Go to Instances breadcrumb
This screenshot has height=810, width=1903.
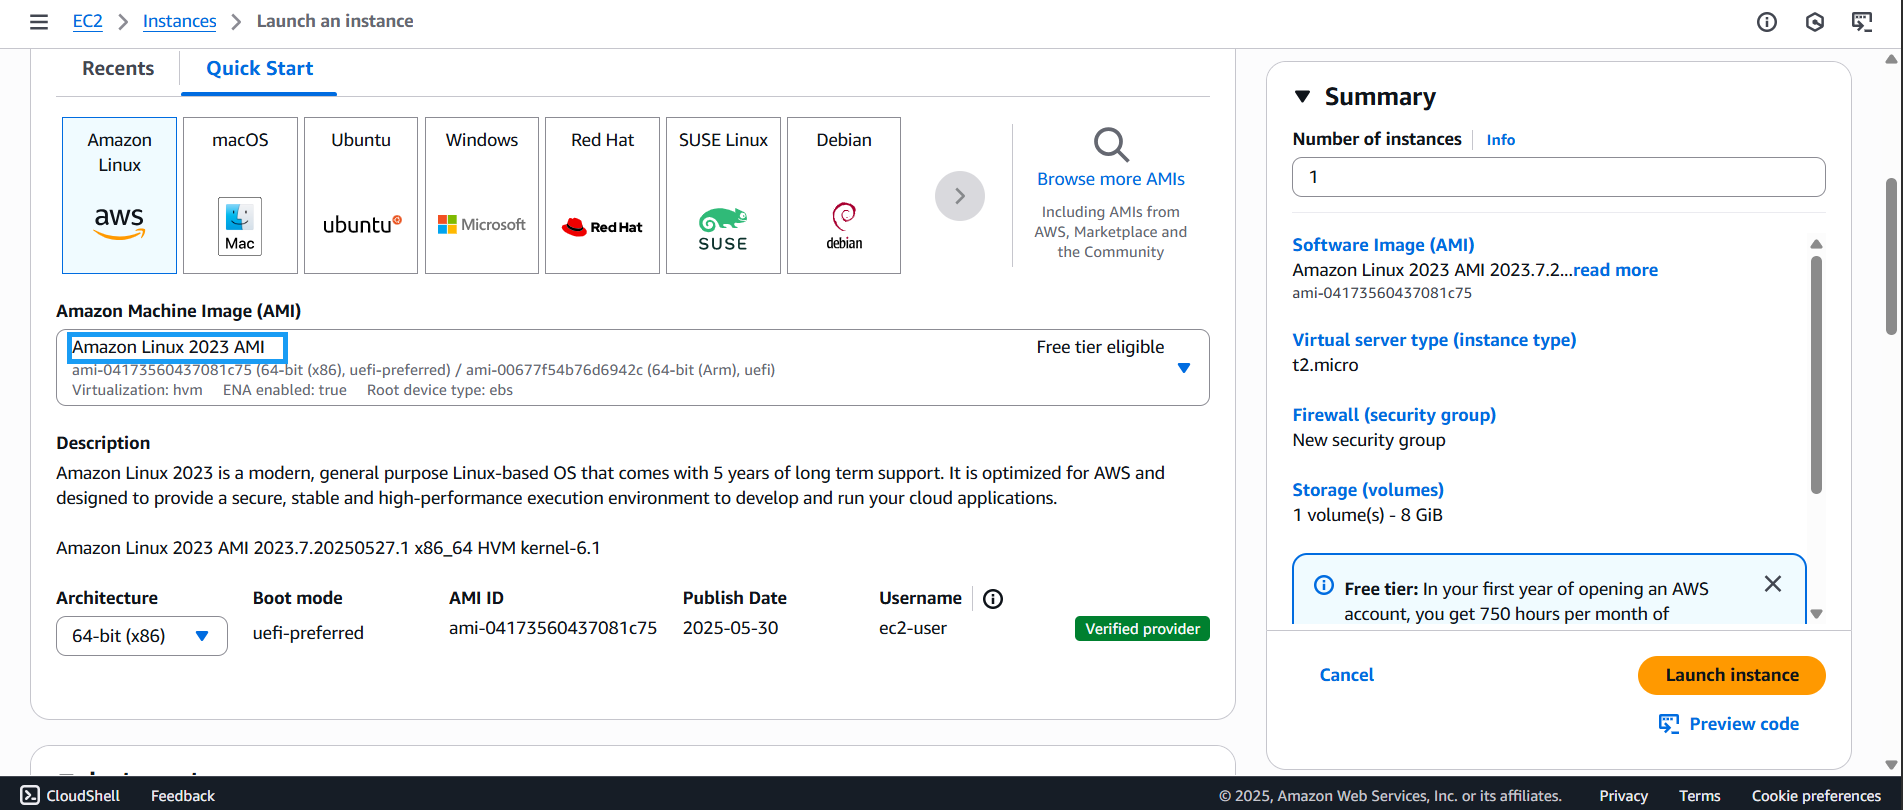(180, 21)
